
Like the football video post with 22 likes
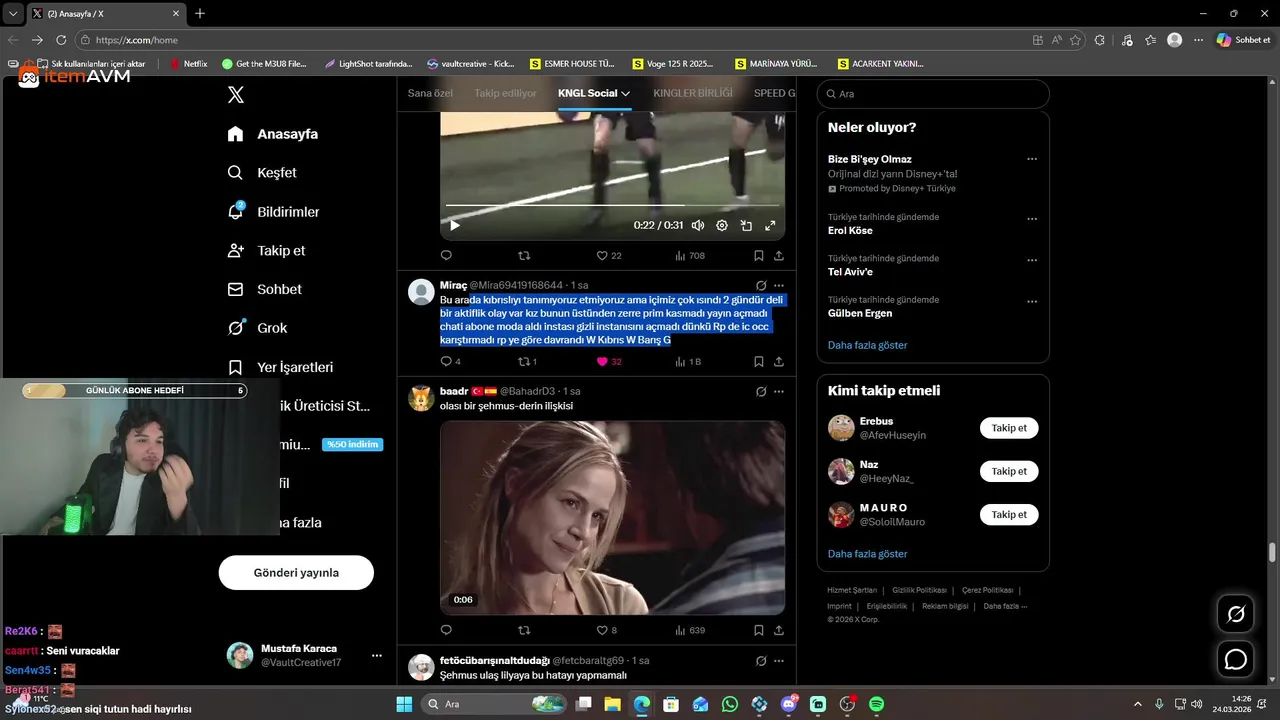(609, 256)
